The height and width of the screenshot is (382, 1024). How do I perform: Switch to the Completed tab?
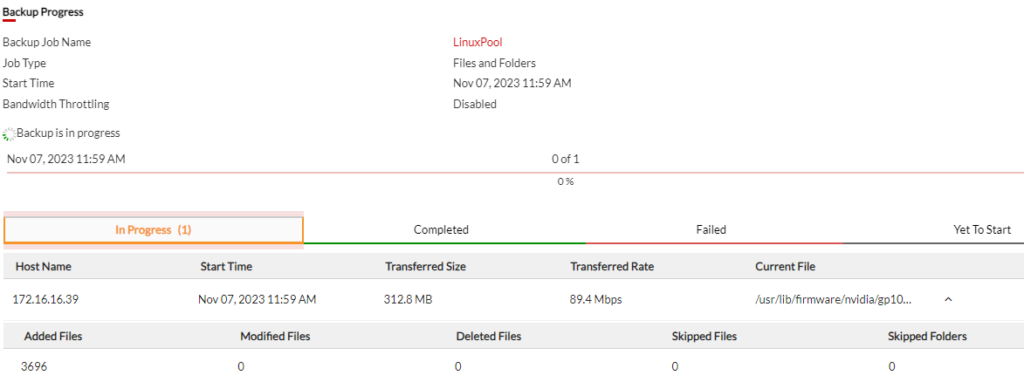441,230
